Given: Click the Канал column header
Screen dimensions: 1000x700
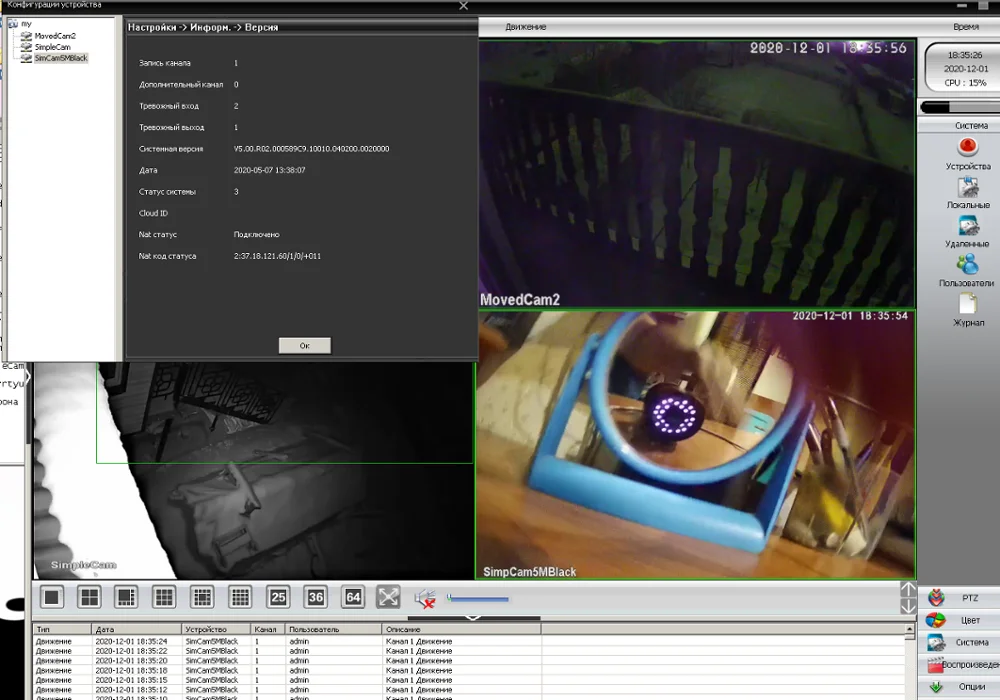Looking at the screenshot, I should [x=267, y=629].
